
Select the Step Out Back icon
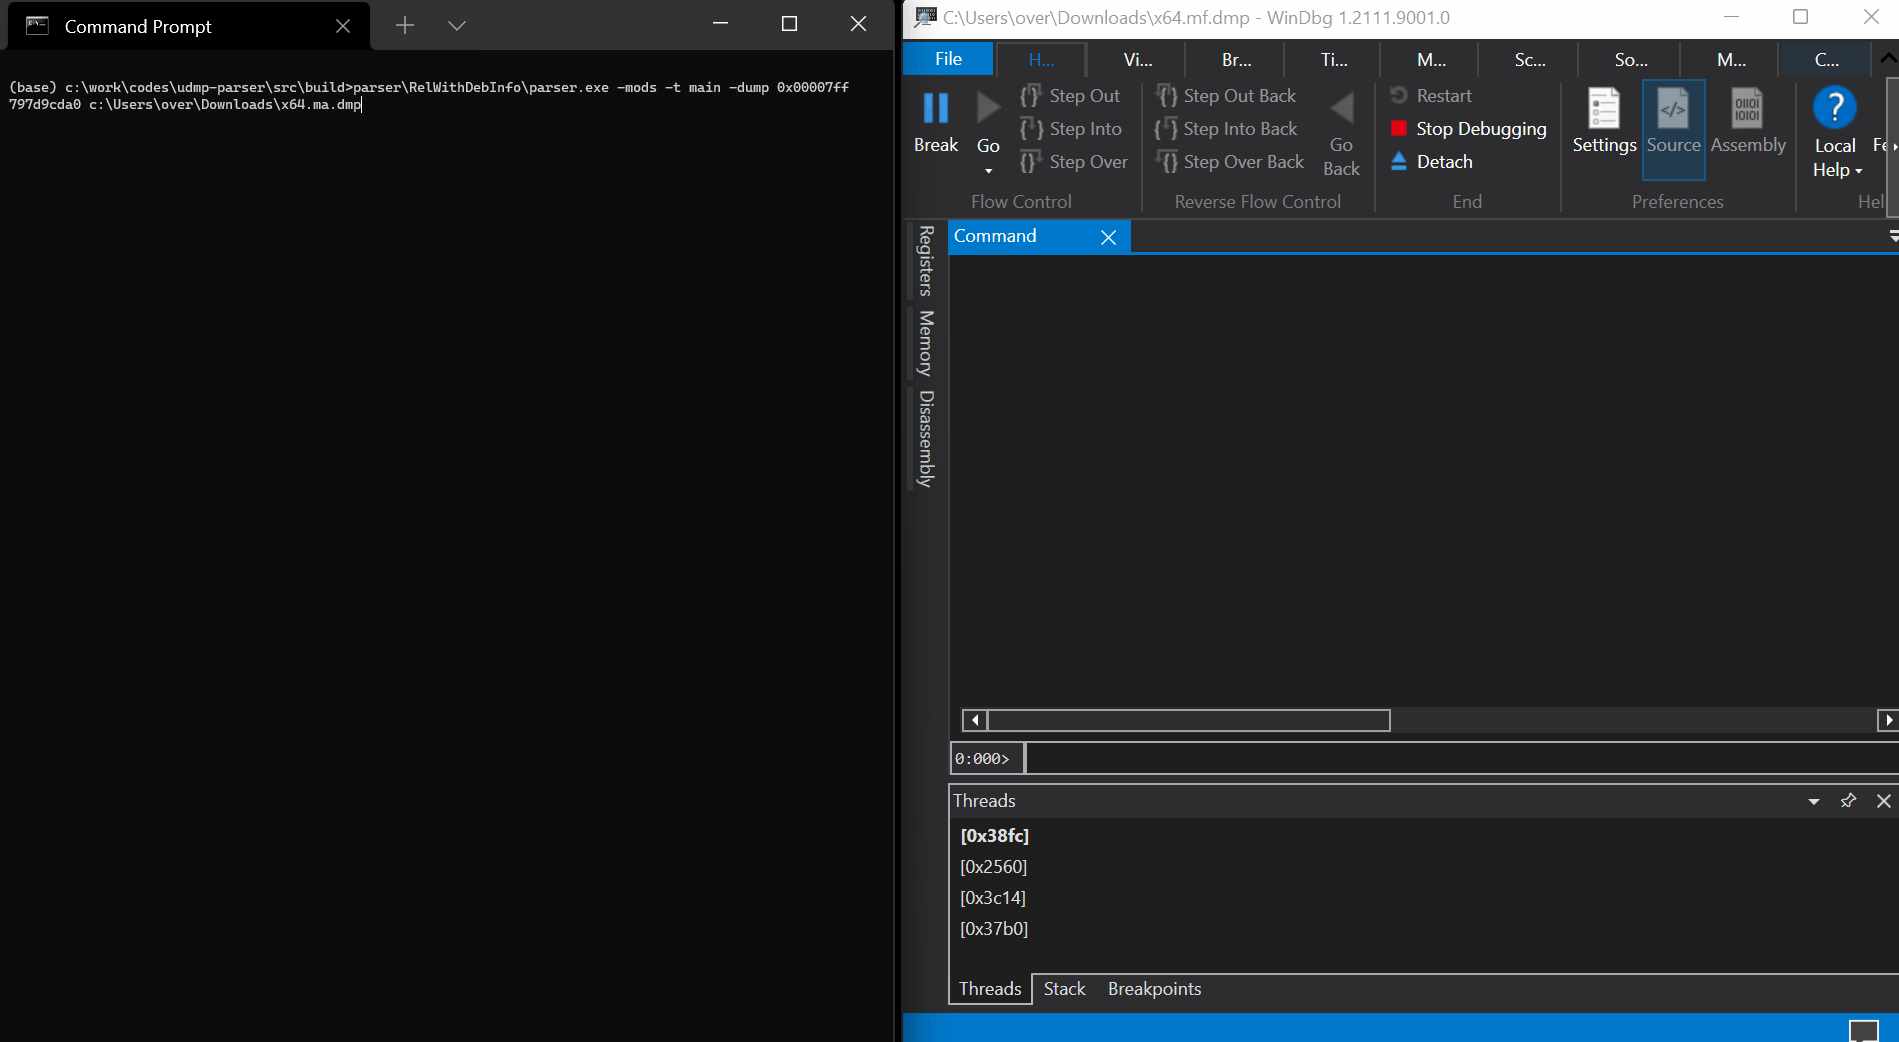[x=1166, y=95]
